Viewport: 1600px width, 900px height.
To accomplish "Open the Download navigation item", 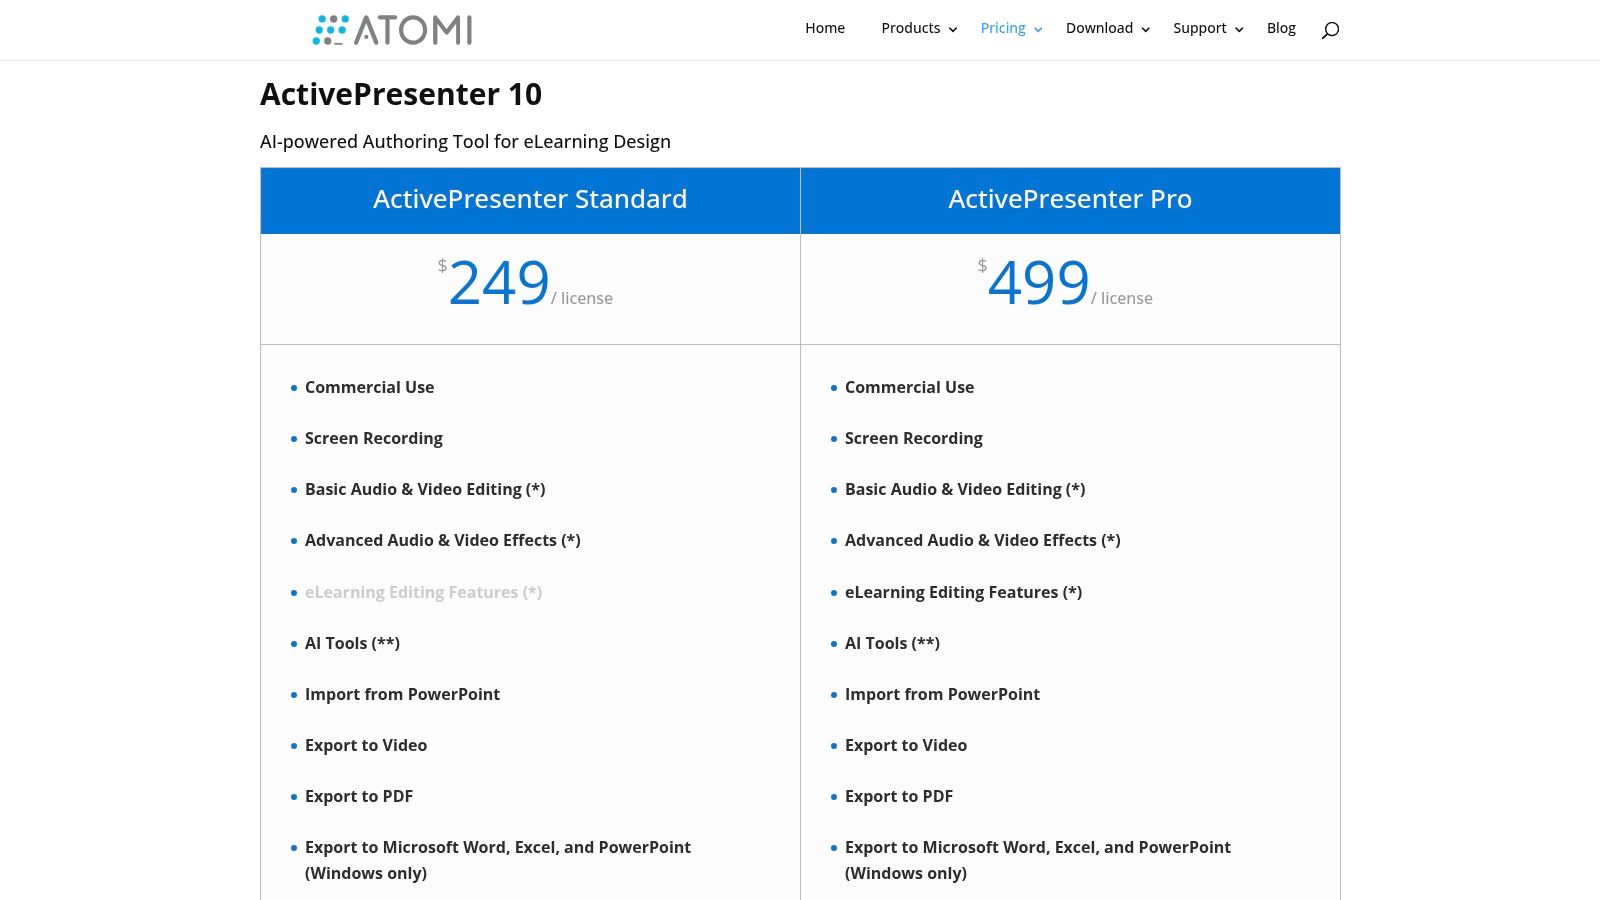I will pos(1099,28).
